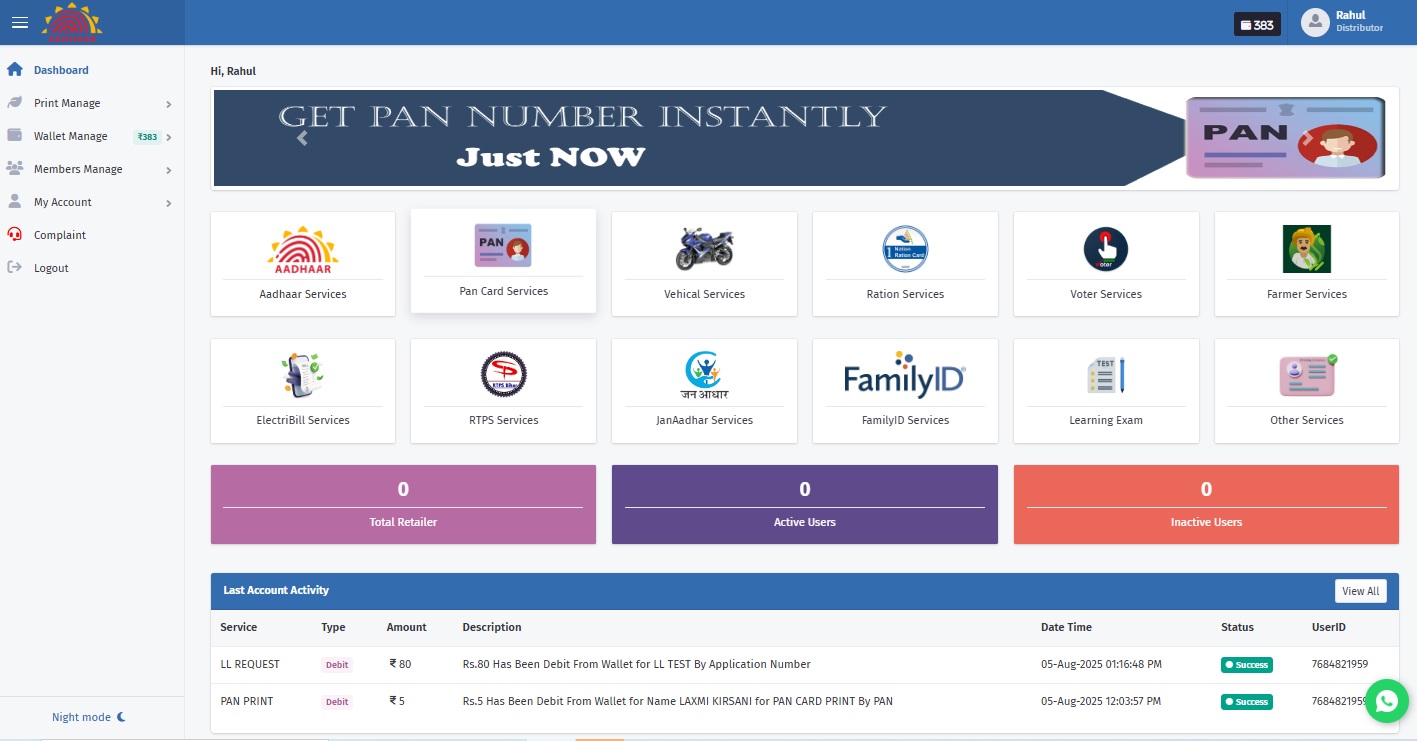1417x741 pixels.
Task: Select Dashboard in the sidebar
Action: coord(63,70)
